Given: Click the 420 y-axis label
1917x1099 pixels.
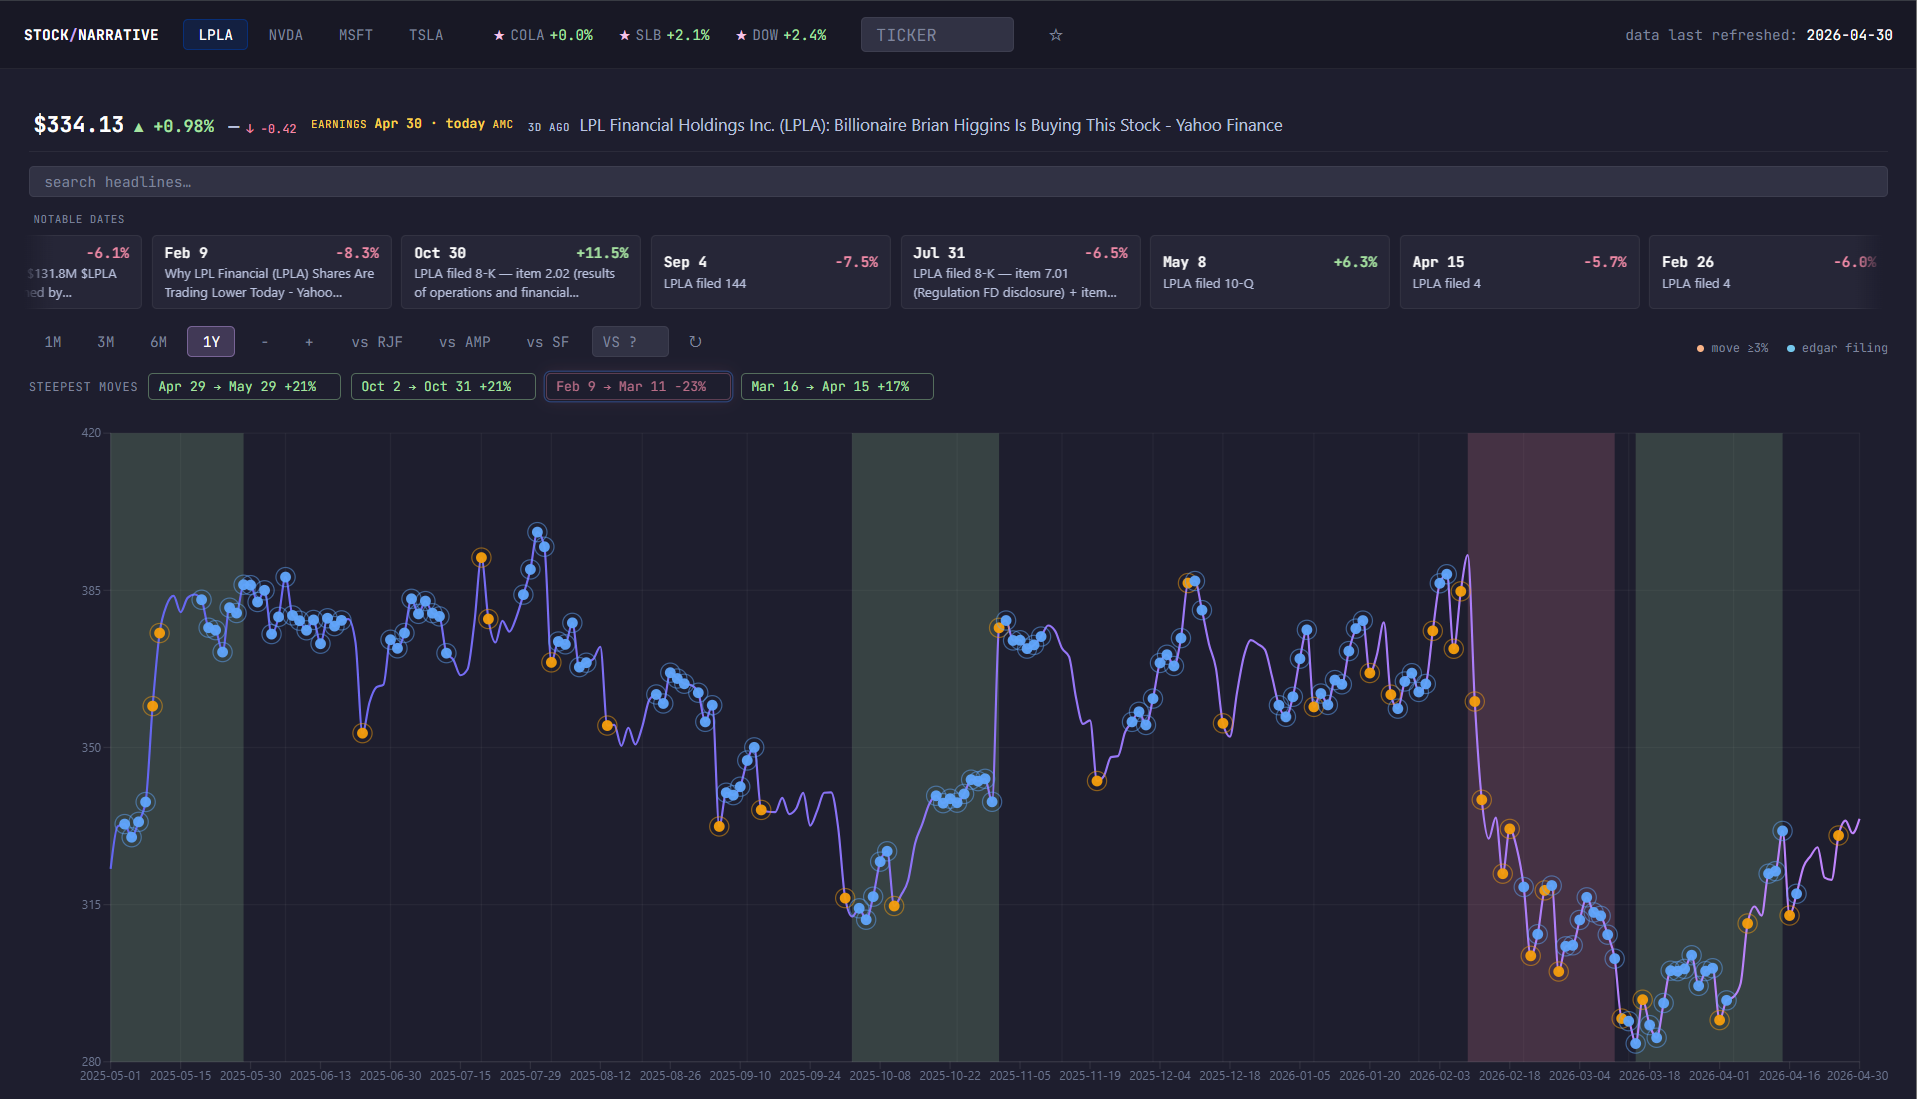Looking at the screenshot, I should [91, 433].
